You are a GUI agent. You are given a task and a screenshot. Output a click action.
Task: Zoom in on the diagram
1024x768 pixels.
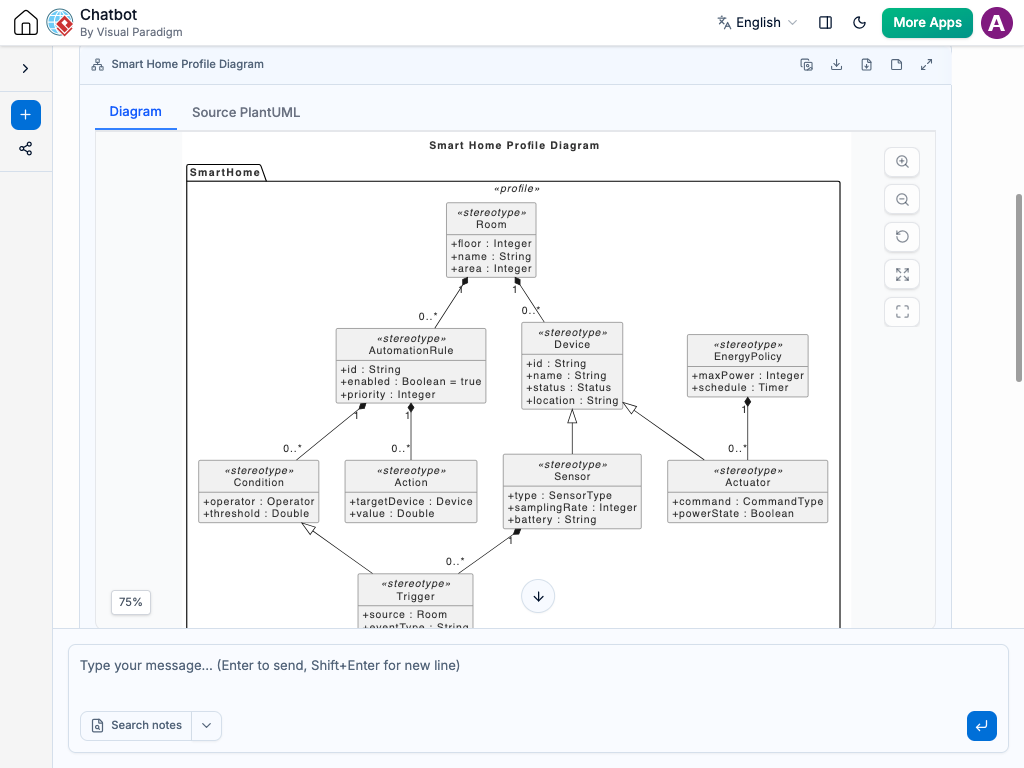902,162
